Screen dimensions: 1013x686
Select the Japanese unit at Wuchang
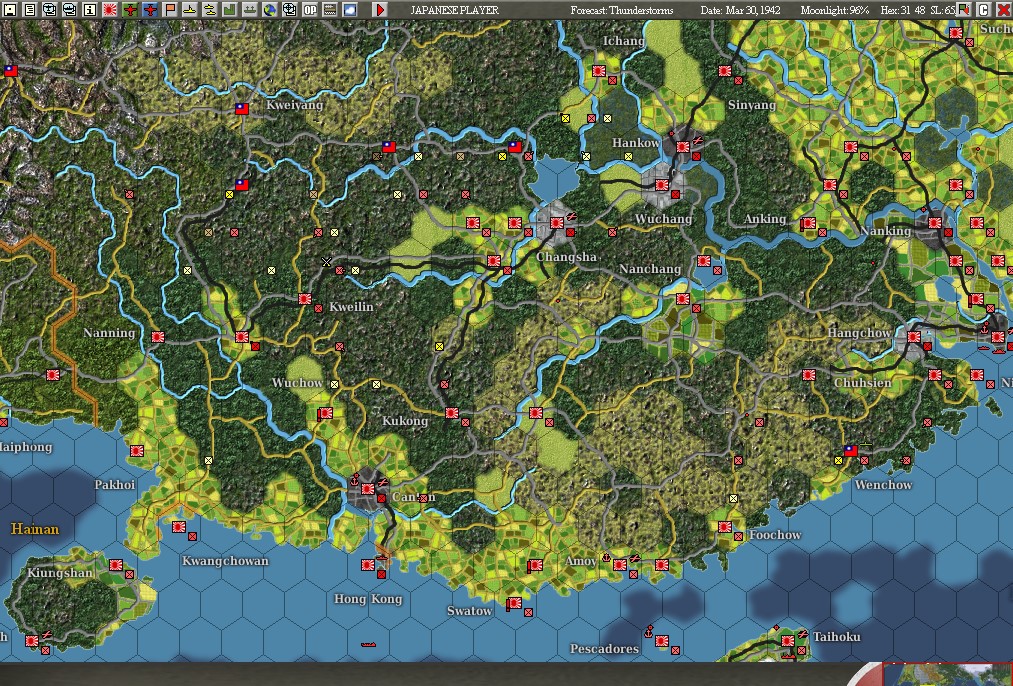[662, 185]
